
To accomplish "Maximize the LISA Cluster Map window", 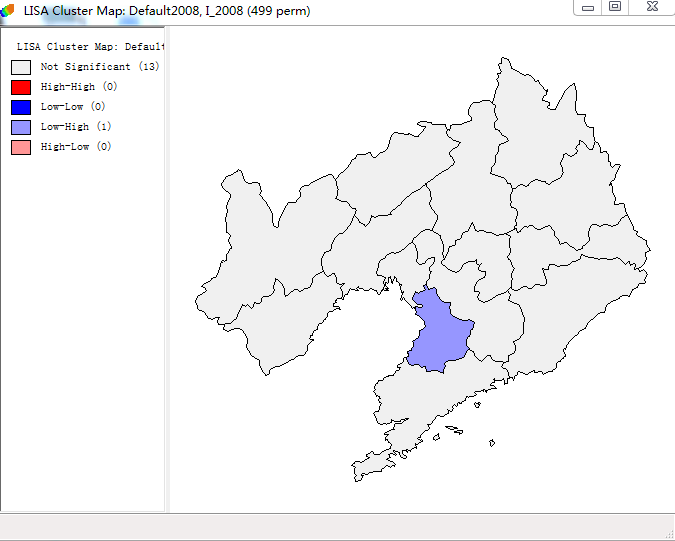I will 615,7.
